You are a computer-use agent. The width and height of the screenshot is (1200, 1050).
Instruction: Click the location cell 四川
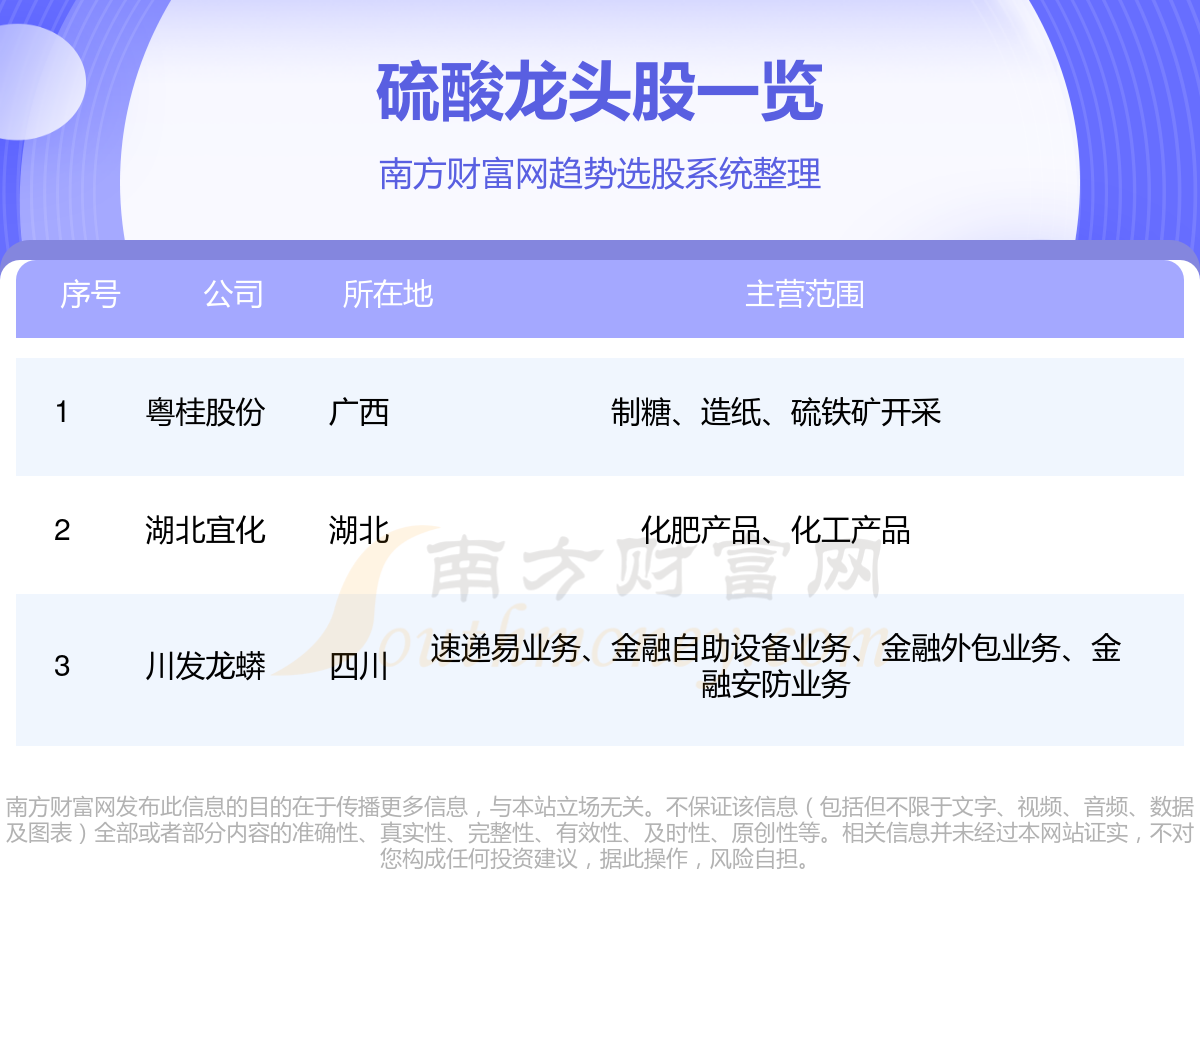359,666
